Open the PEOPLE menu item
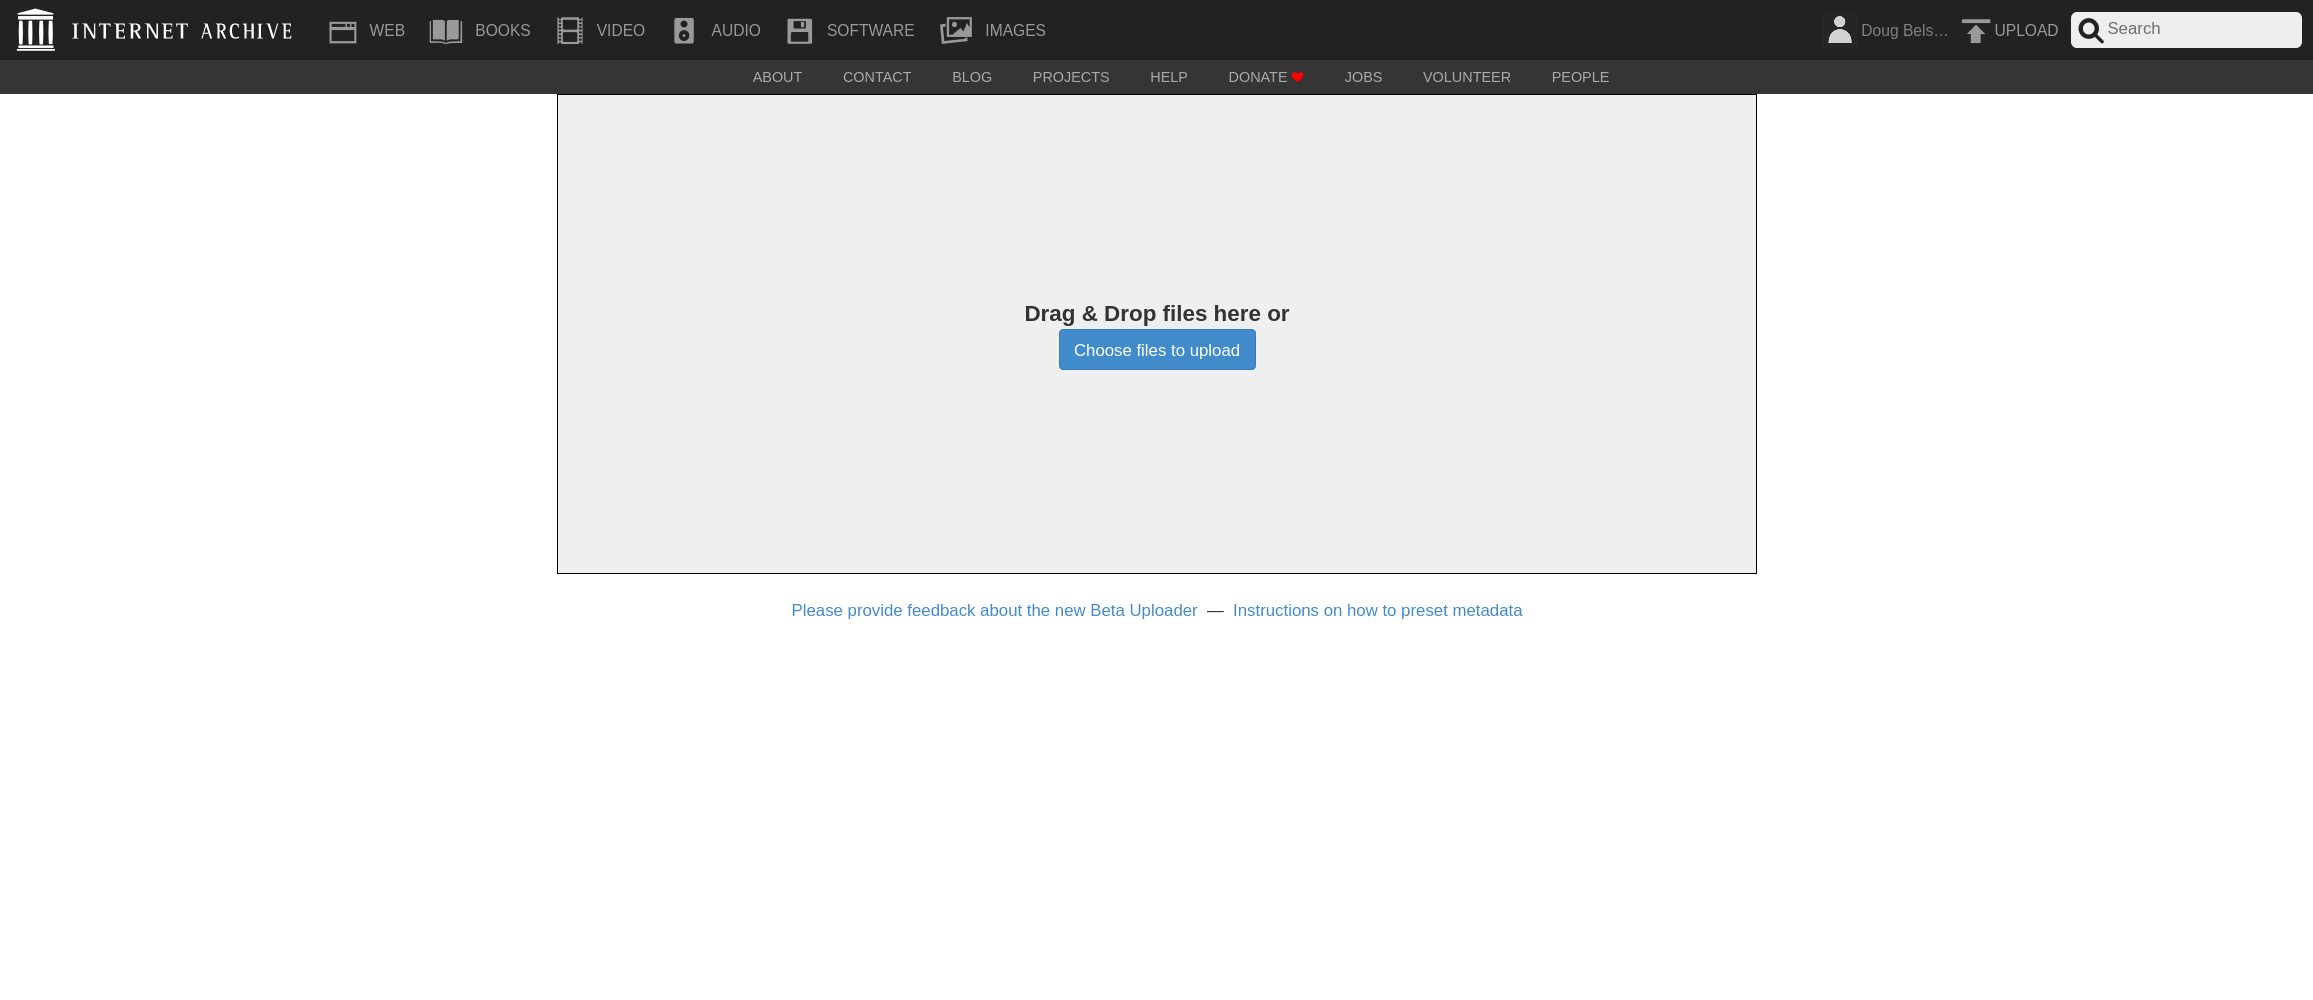The height and width of the screenshot is (1000, 2313). (x=1580, y=77)
